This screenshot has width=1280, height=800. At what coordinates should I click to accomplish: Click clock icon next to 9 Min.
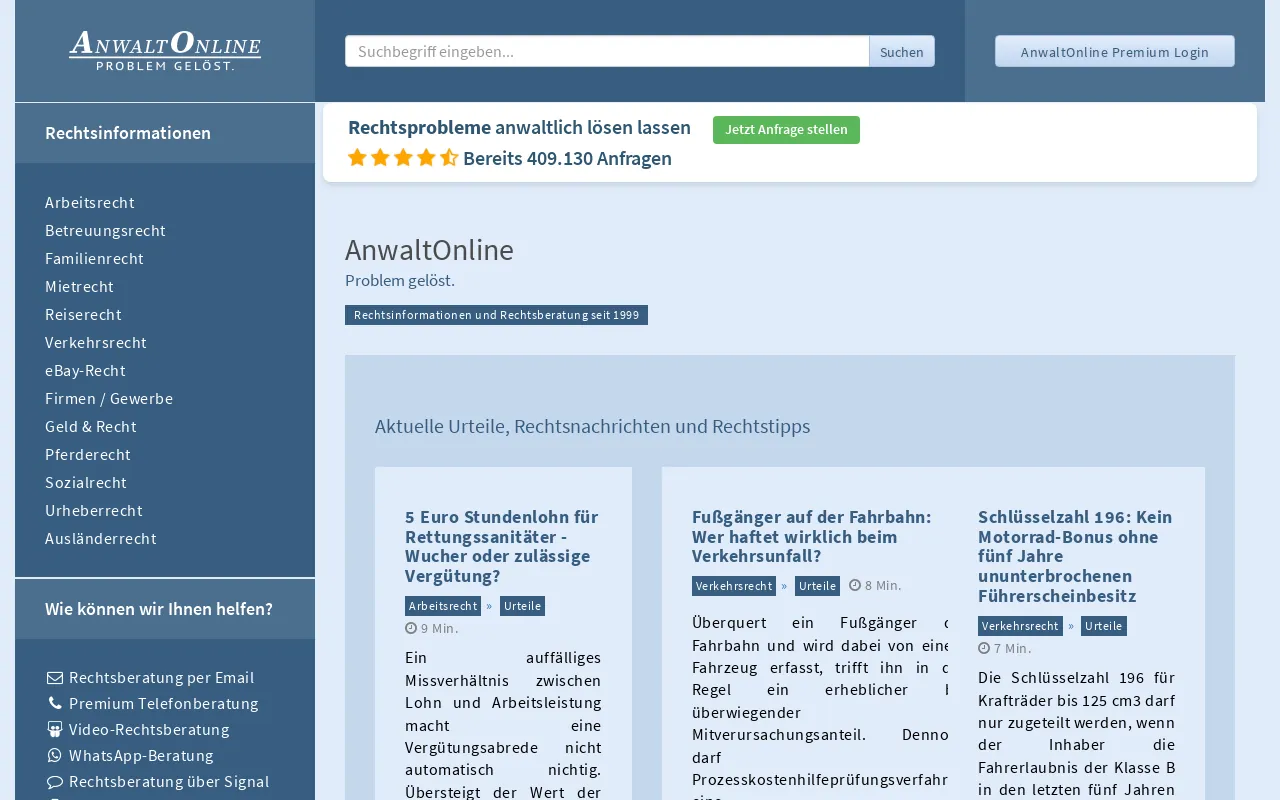pos(411,628)
